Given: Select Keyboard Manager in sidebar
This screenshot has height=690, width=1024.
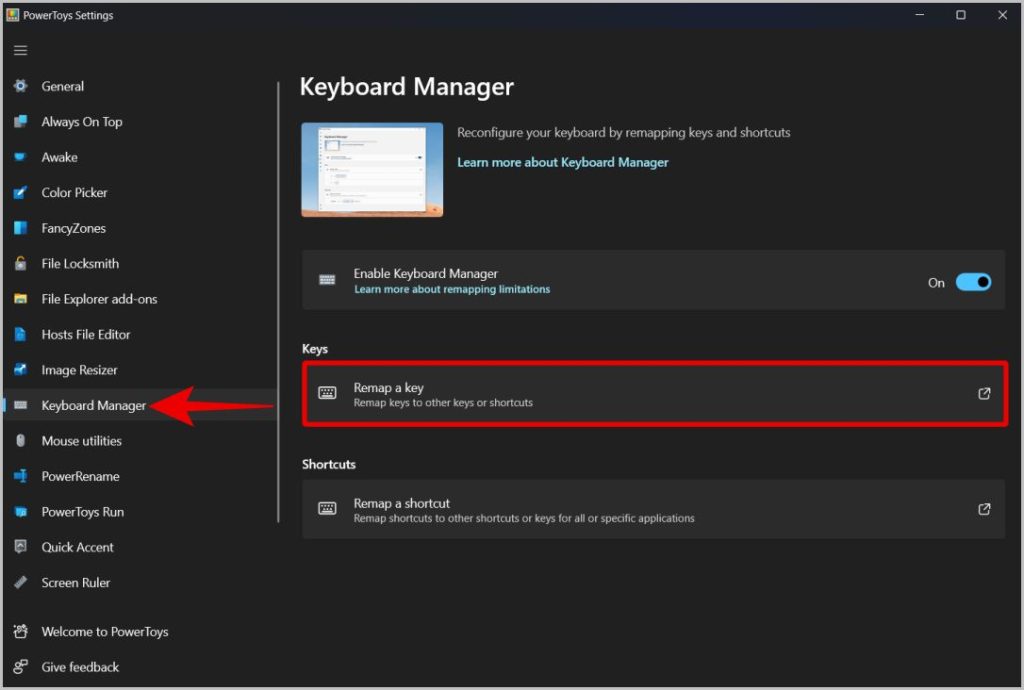Looking at the screenshot, I should click(140, 405).
